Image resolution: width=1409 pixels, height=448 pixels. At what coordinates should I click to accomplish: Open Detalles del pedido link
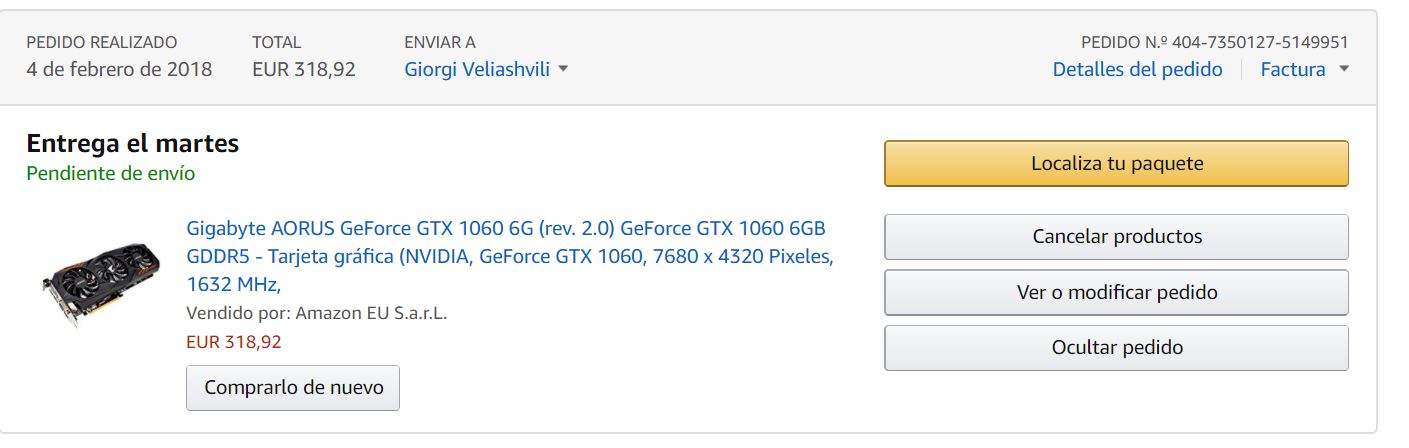pyautogui.click(x=1137, y=70)
